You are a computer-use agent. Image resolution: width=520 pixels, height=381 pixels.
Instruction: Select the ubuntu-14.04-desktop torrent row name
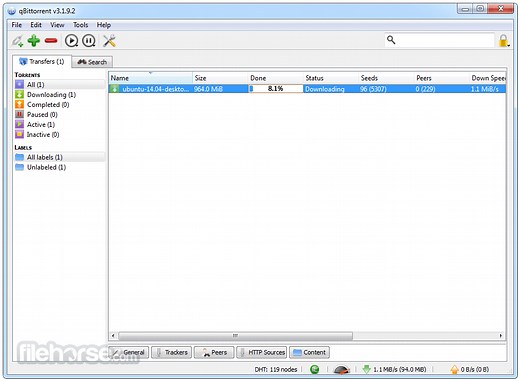156,89
